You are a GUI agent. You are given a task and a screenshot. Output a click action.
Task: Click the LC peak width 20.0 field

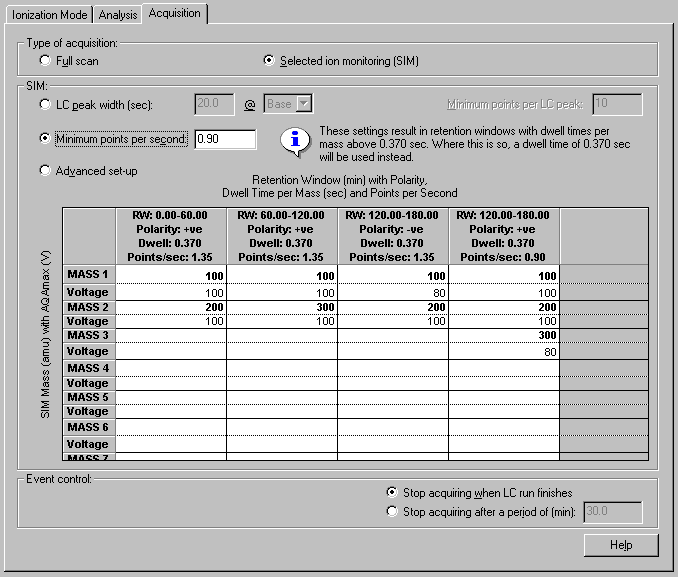click(x=214, y=104)
